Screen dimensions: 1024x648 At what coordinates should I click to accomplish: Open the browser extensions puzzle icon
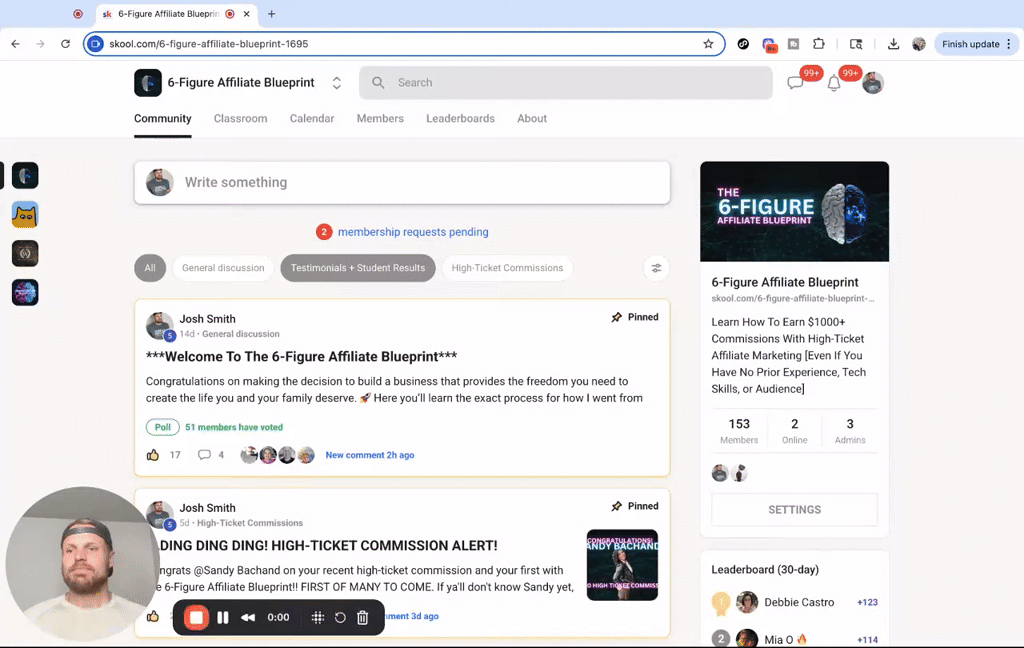pyautogui.click(x=818, y=44)
